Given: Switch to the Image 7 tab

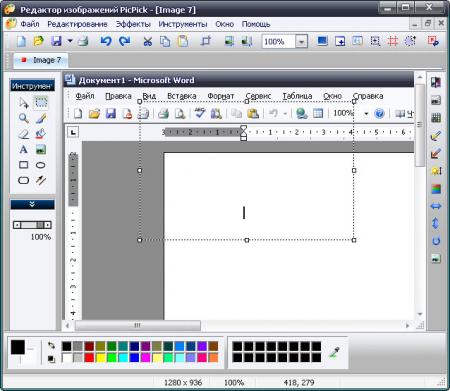Looking at the screenshot, I should (x=41, y=60).
